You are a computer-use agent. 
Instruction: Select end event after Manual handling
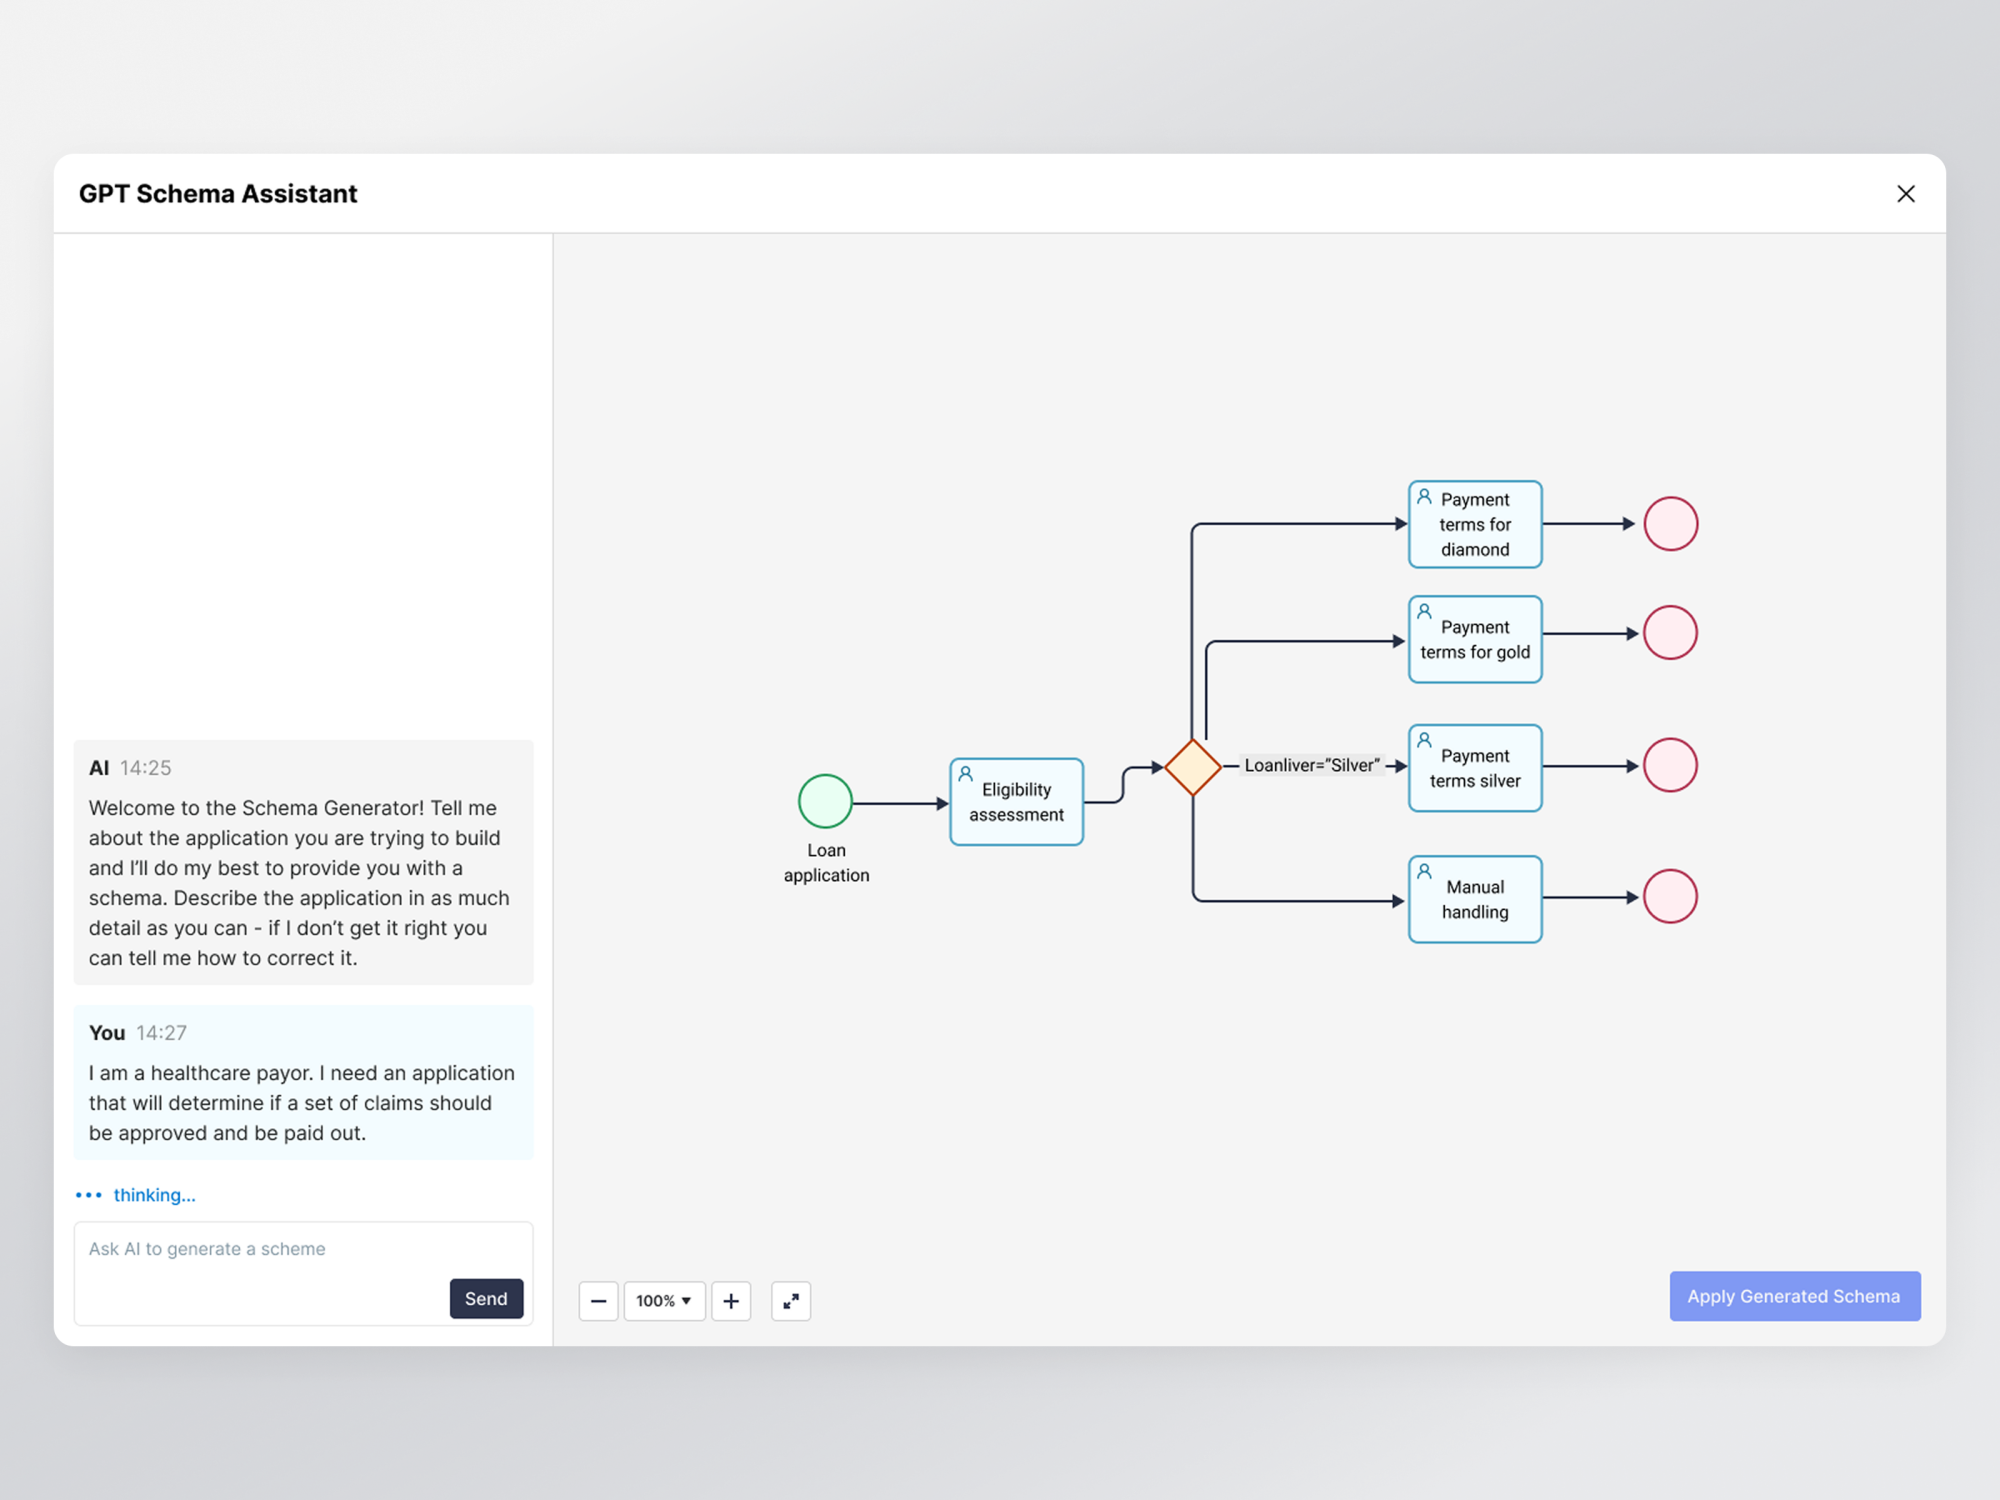[1670, 896]
